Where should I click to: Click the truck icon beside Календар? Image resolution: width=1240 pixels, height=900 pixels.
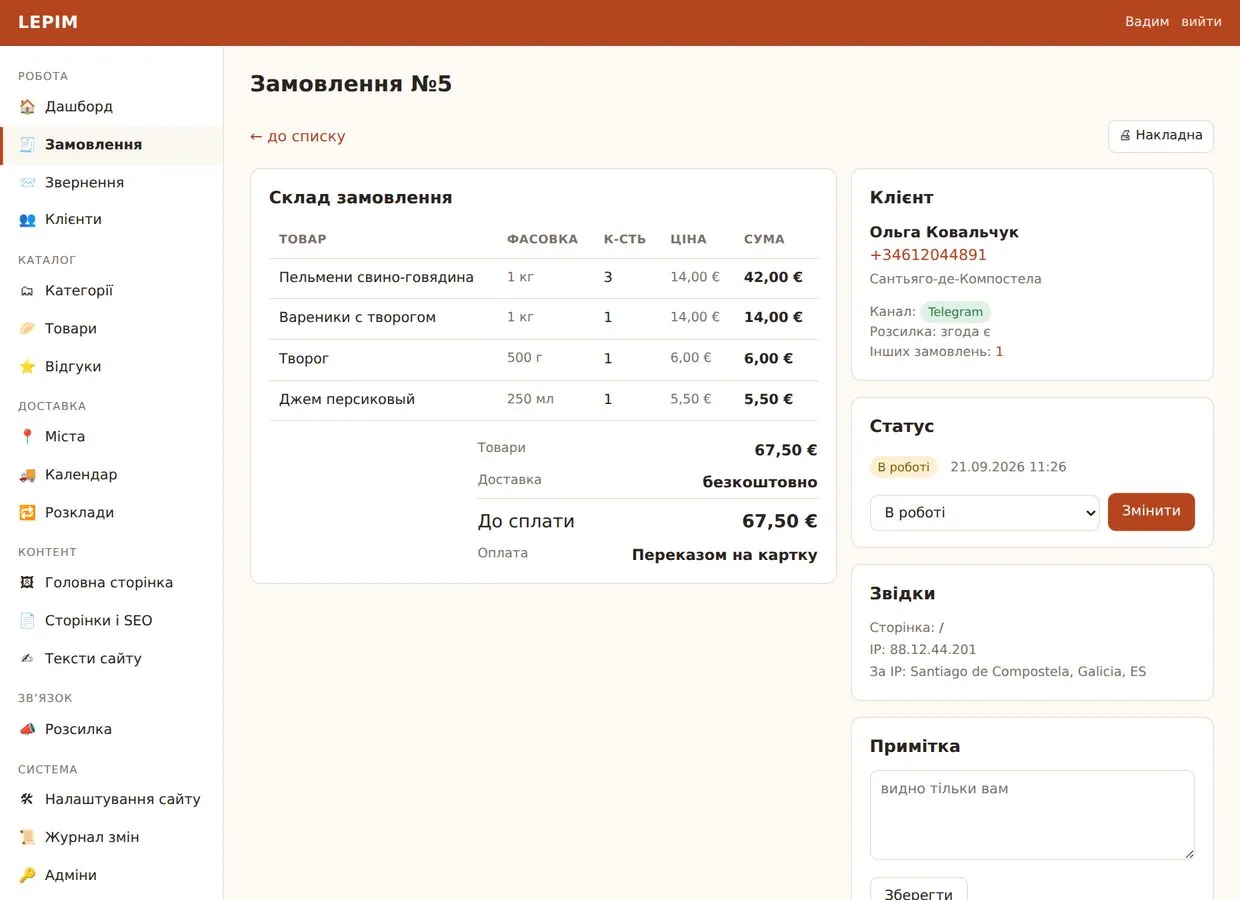[27, 474]
